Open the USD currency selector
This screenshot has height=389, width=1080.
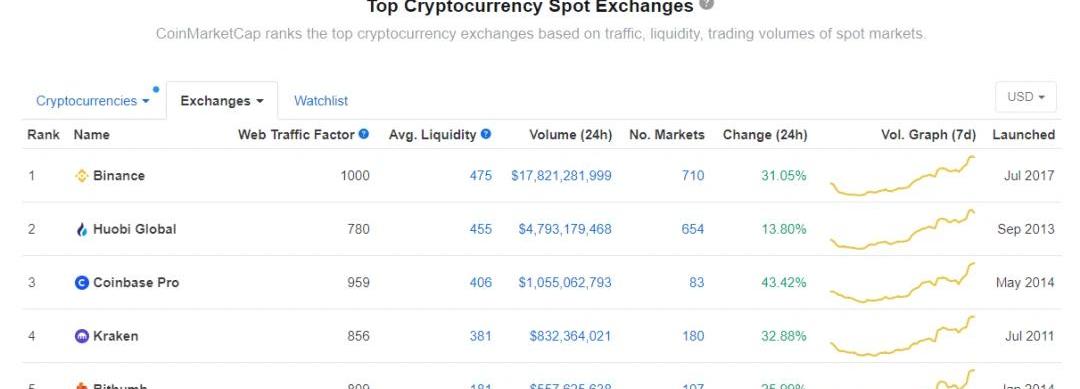[x=1026, y=97]
